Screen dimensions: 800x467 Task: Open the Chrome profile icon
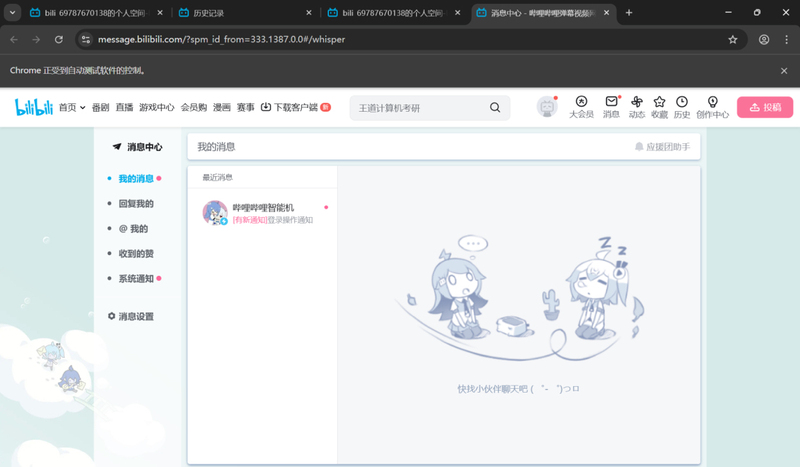764,39
